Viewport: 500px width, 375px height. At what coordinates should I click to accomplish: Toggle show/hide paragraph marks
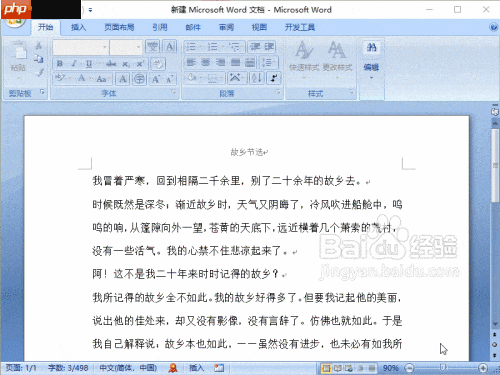pyautogui.click(x=274, y=78)
